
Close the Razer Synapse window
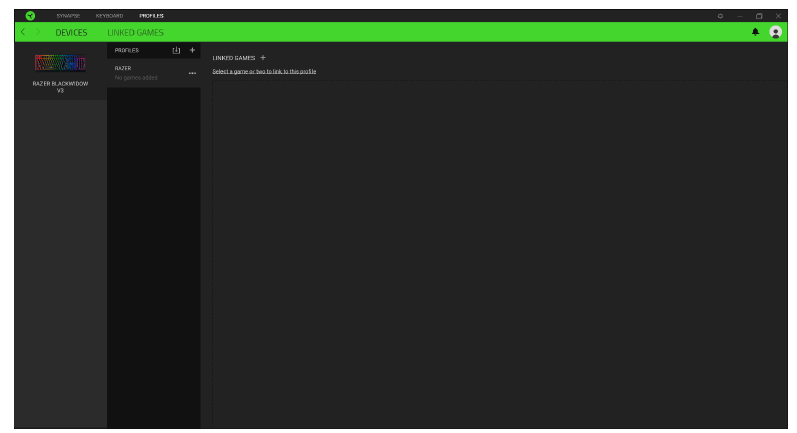778,16
